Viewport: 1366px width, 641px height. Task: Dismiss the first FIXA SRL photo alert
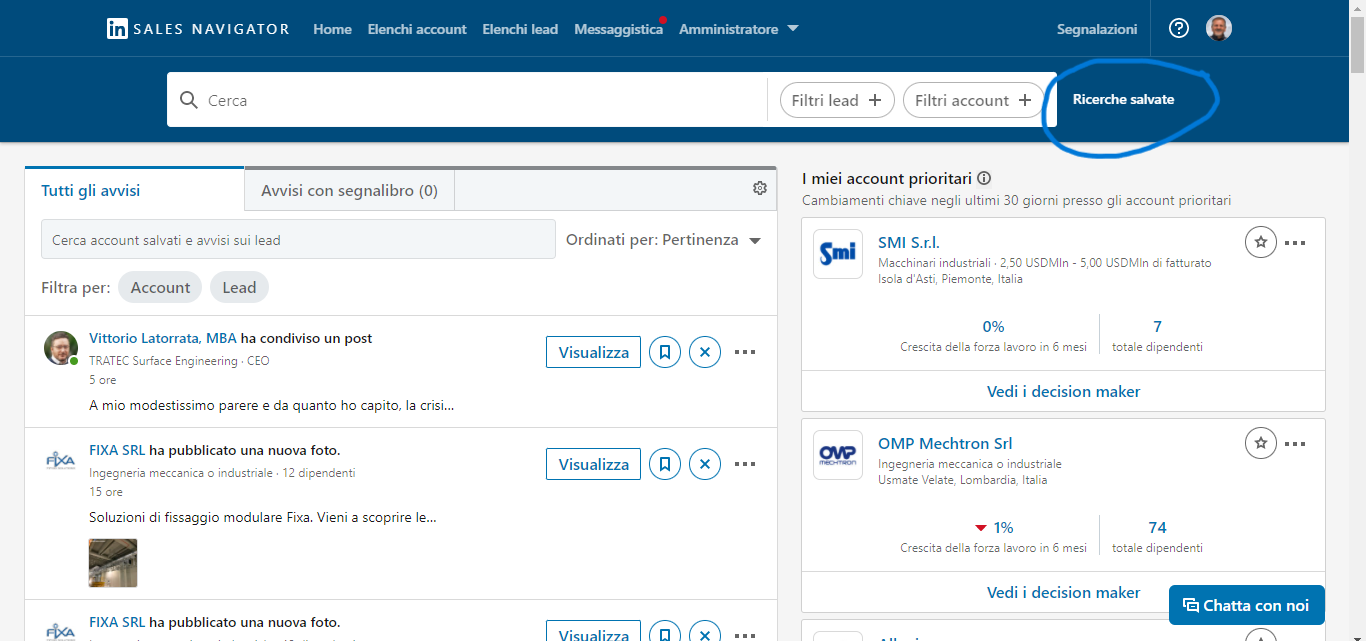click(705, 464)
